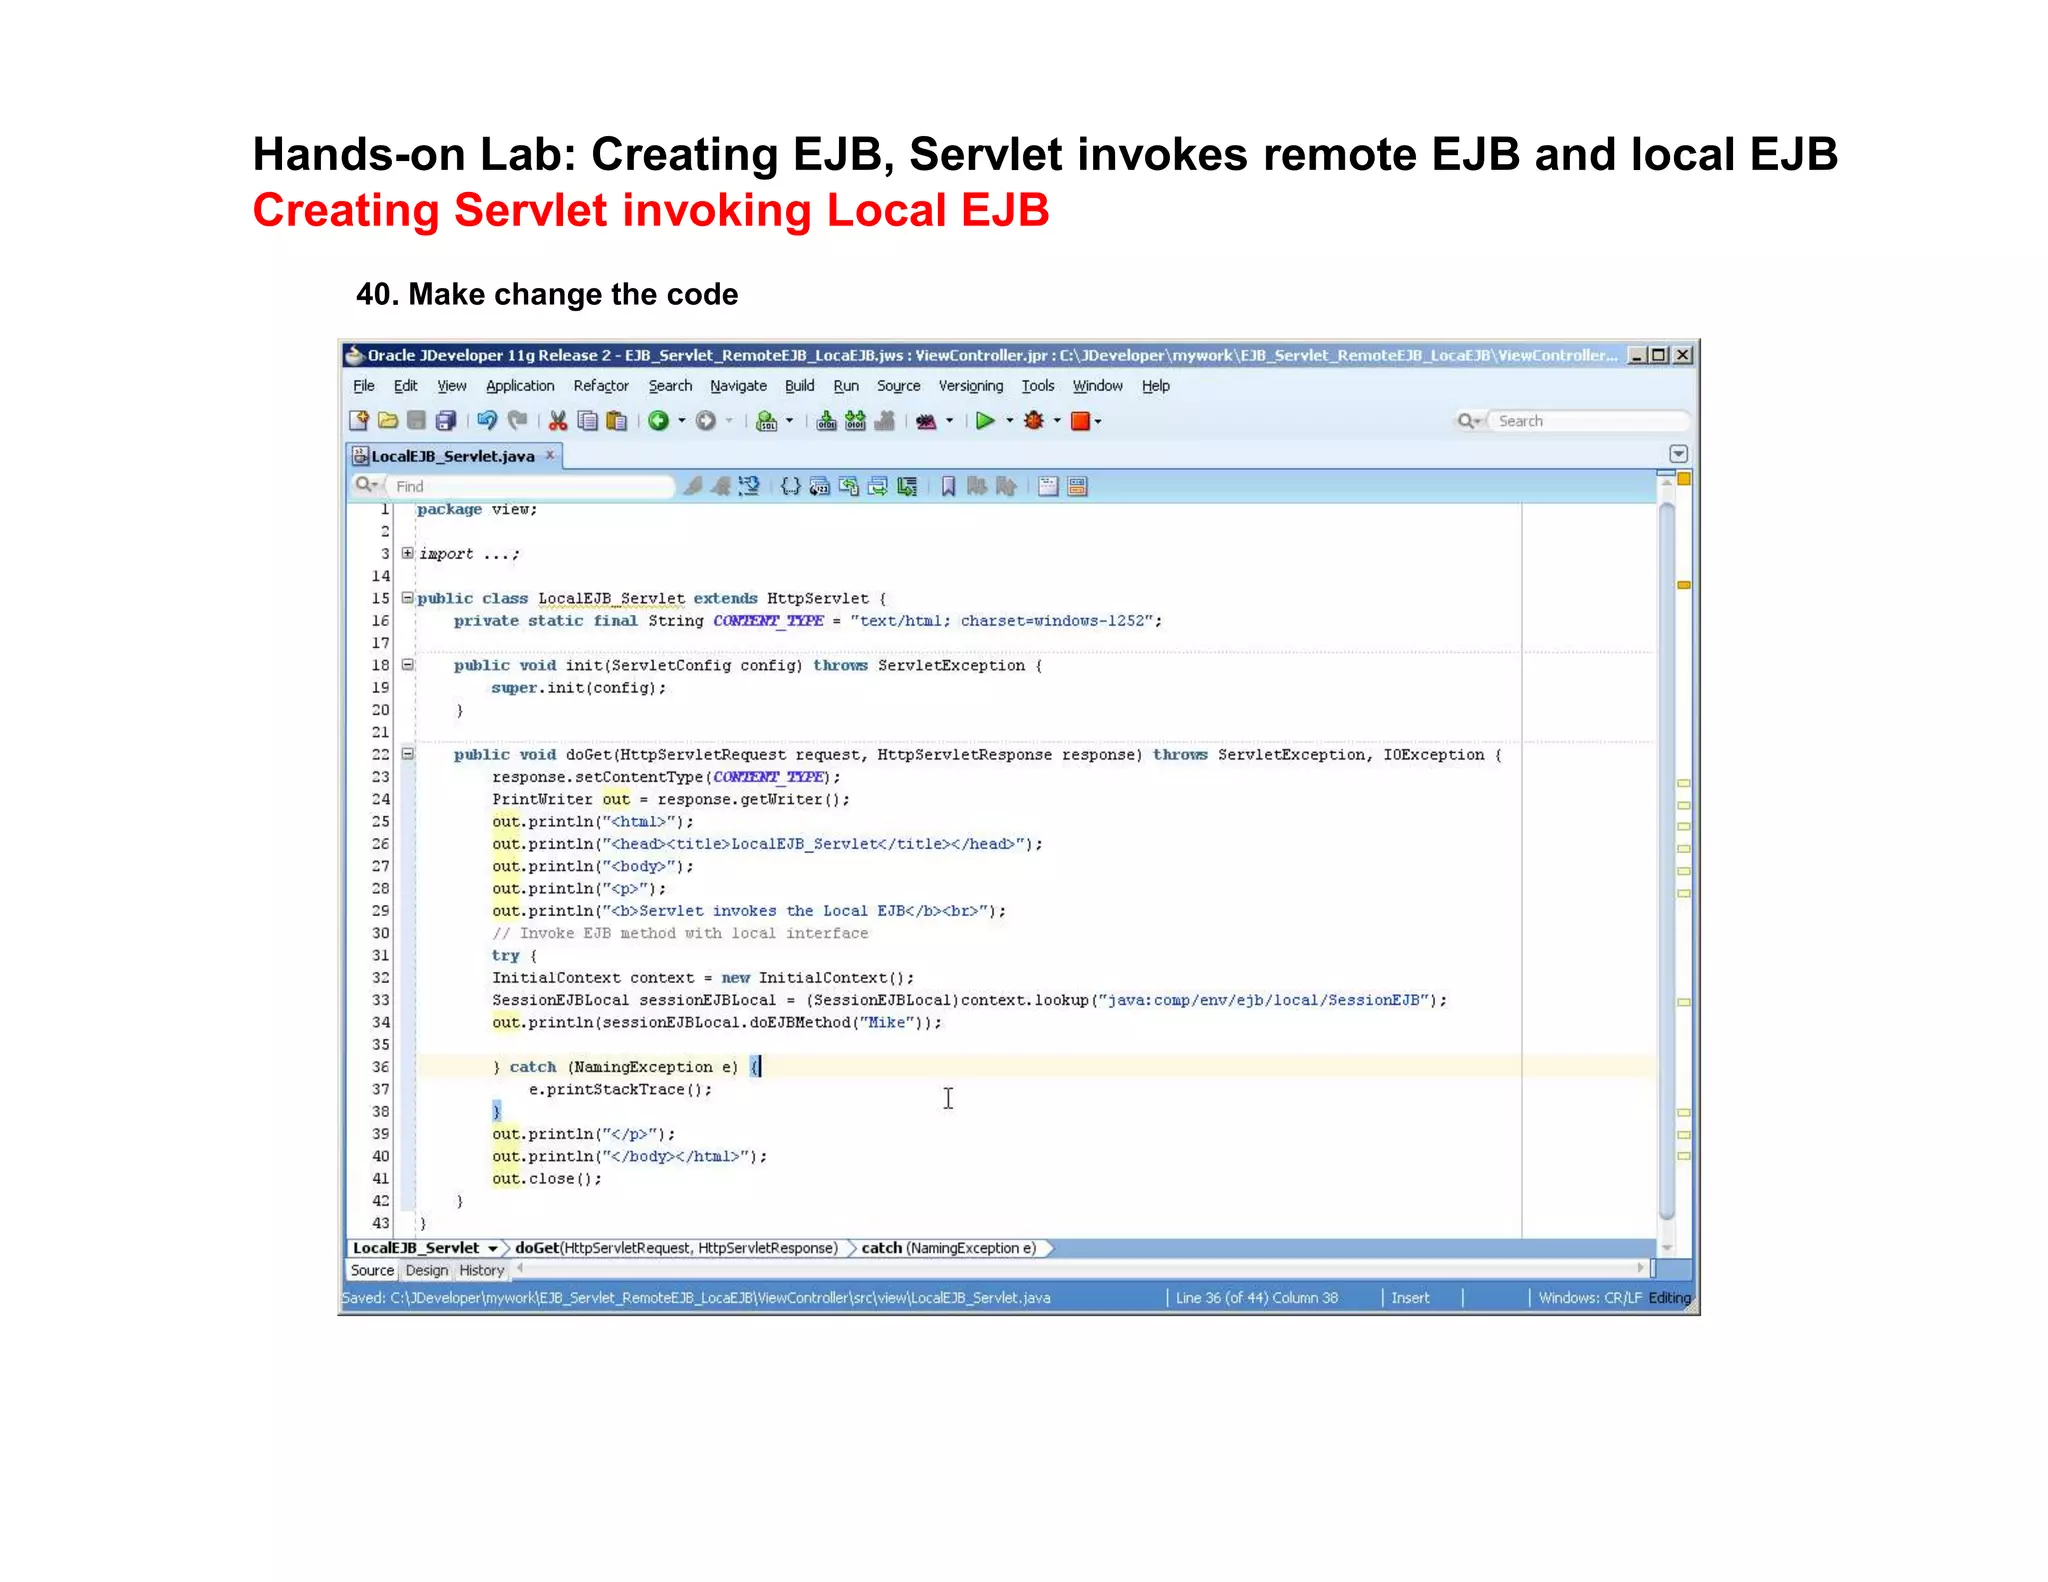Click the Make project build icon

[x=826, y=421]
